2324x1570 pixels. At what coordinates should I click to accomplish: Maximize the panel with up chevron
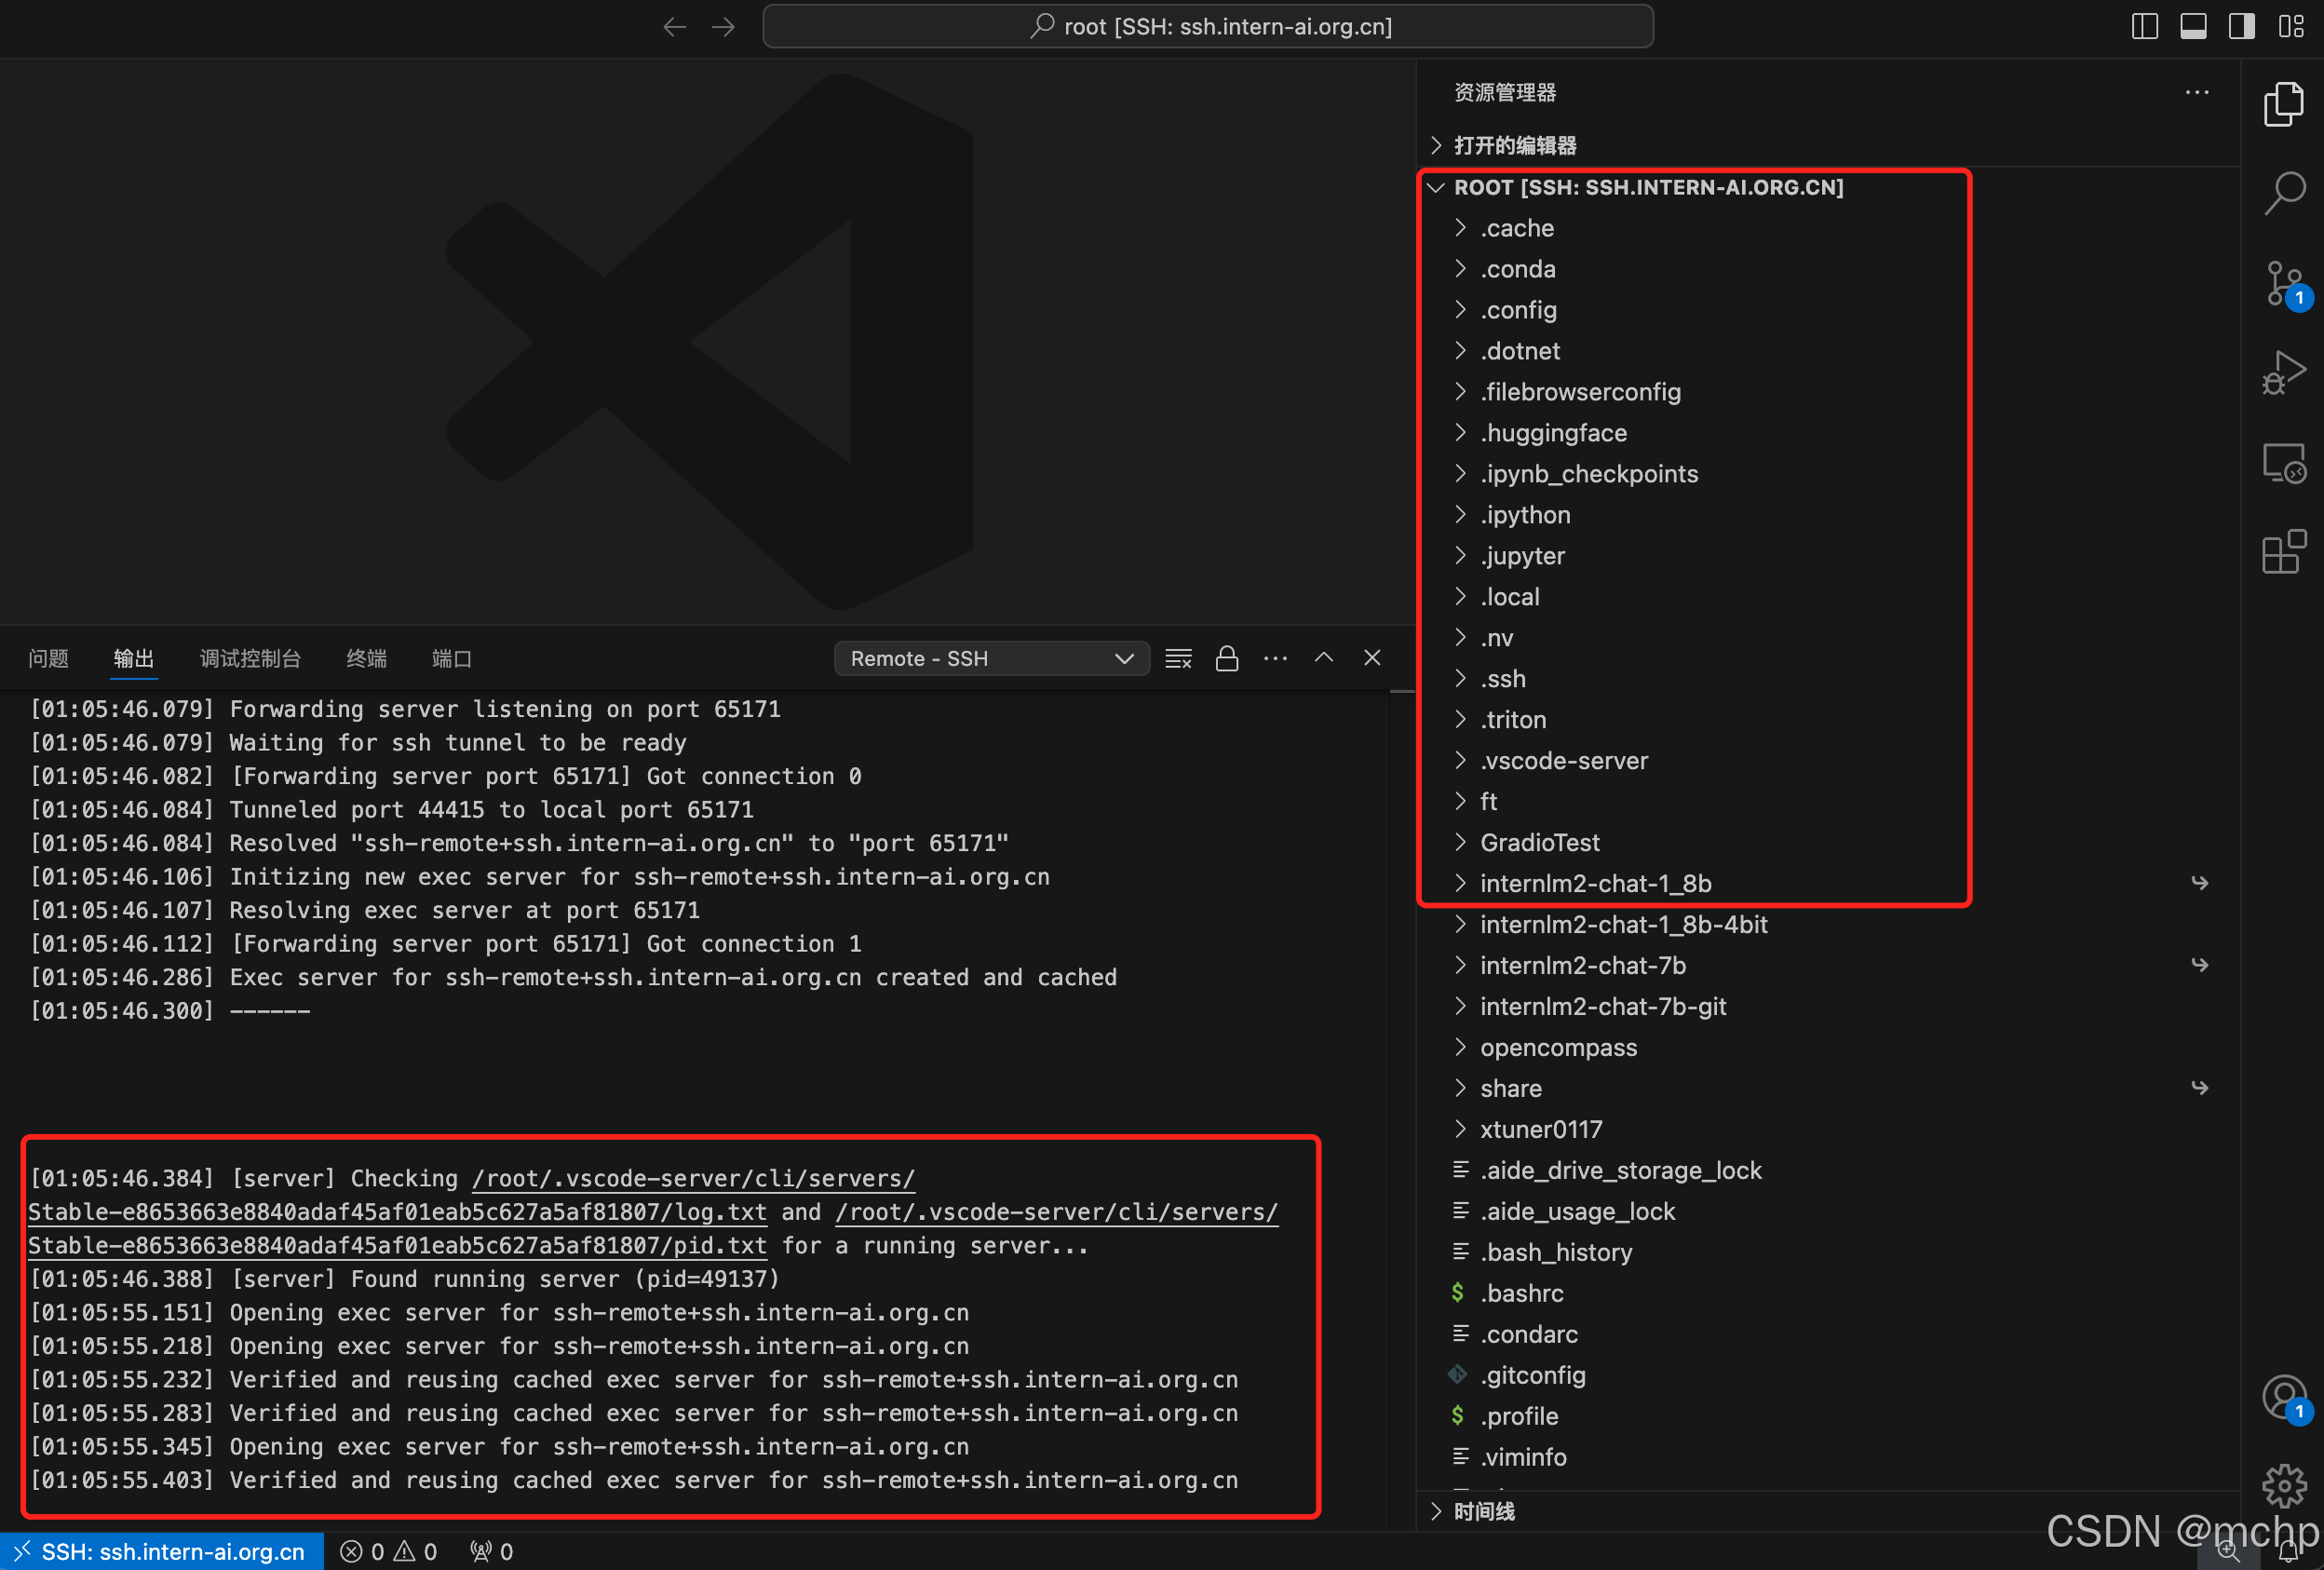[x=1324, y=657]
